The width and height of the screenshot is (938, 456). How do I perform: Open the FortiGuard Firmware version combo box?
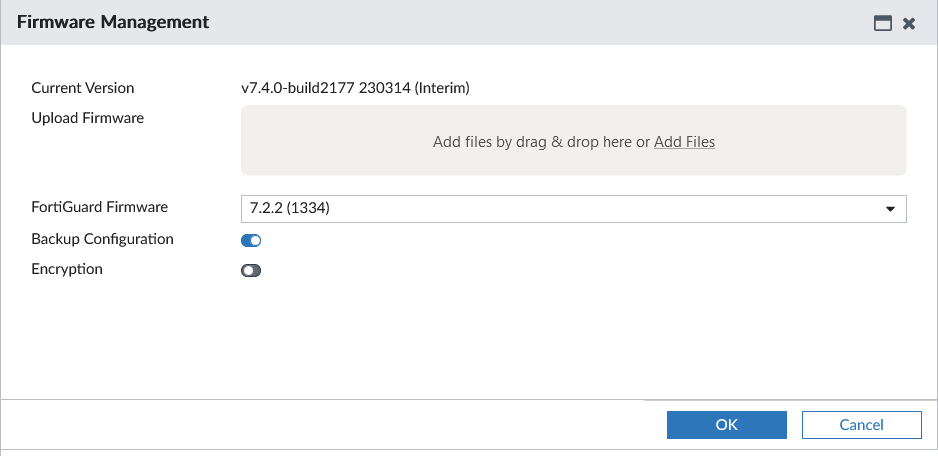click(560, 208)
